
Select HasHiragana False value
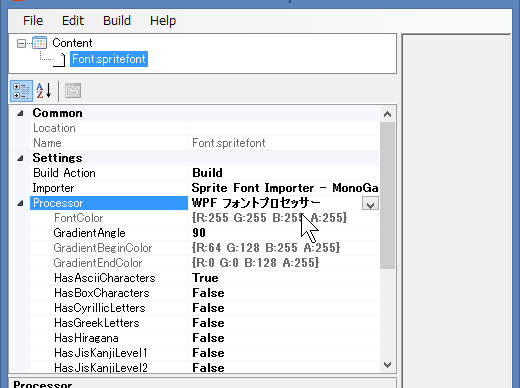[x=208, y=338]
